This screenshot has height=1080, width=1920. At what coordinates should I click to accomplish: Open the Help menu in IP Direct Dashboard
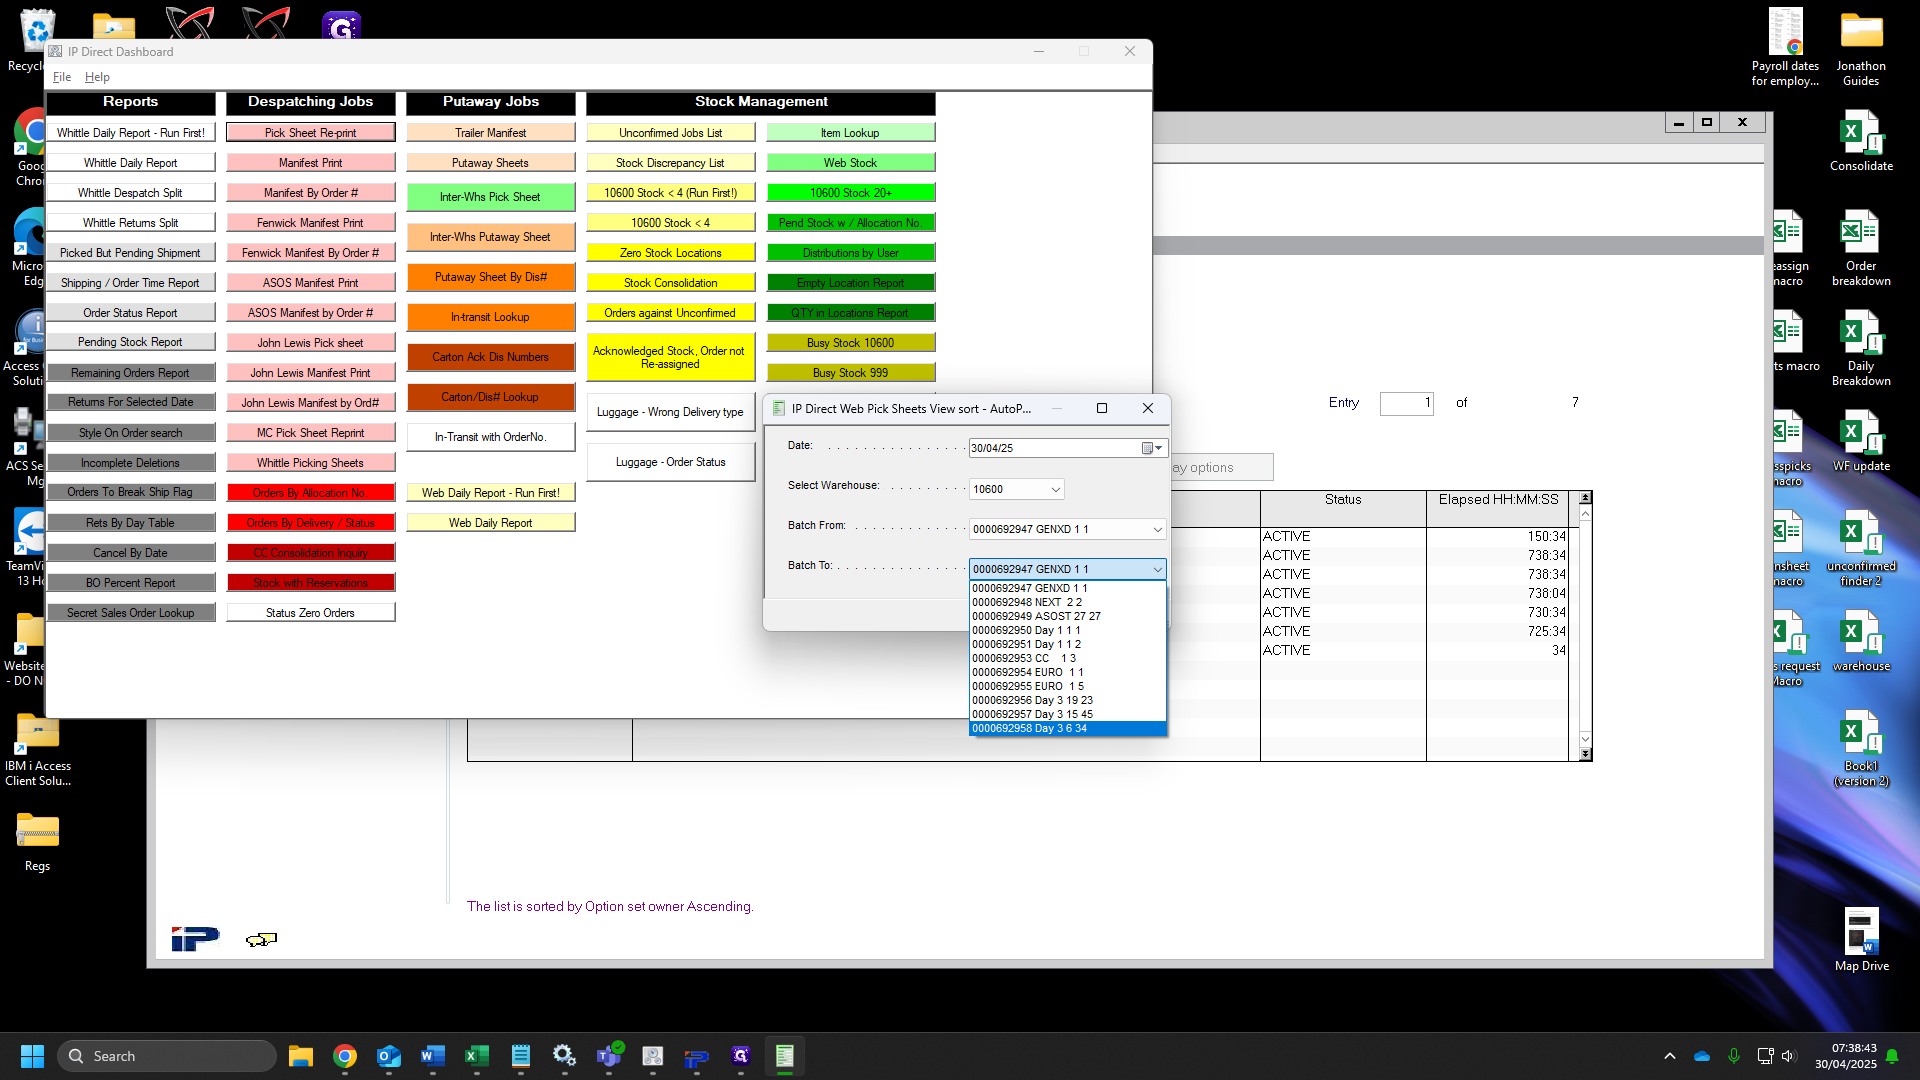click(97, 77)
